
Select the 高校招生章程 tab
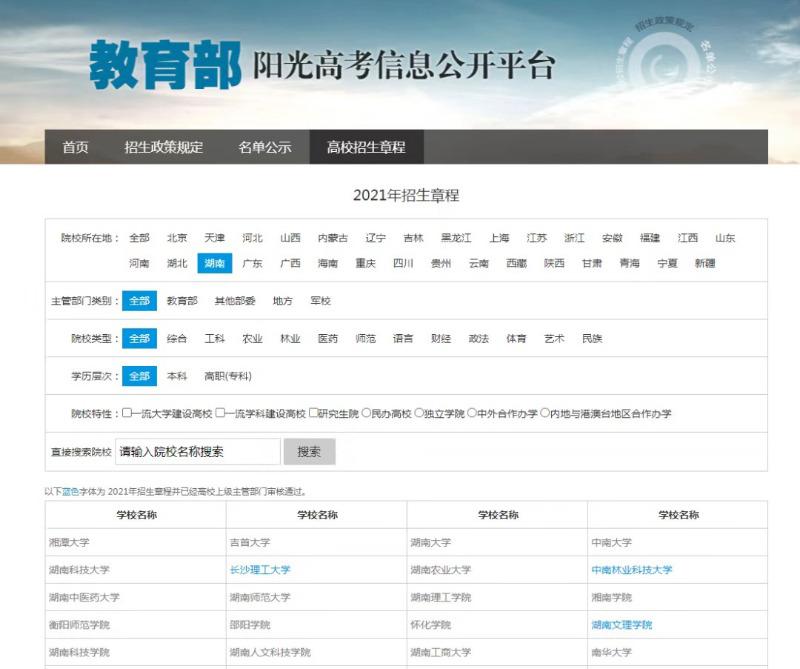366,147
